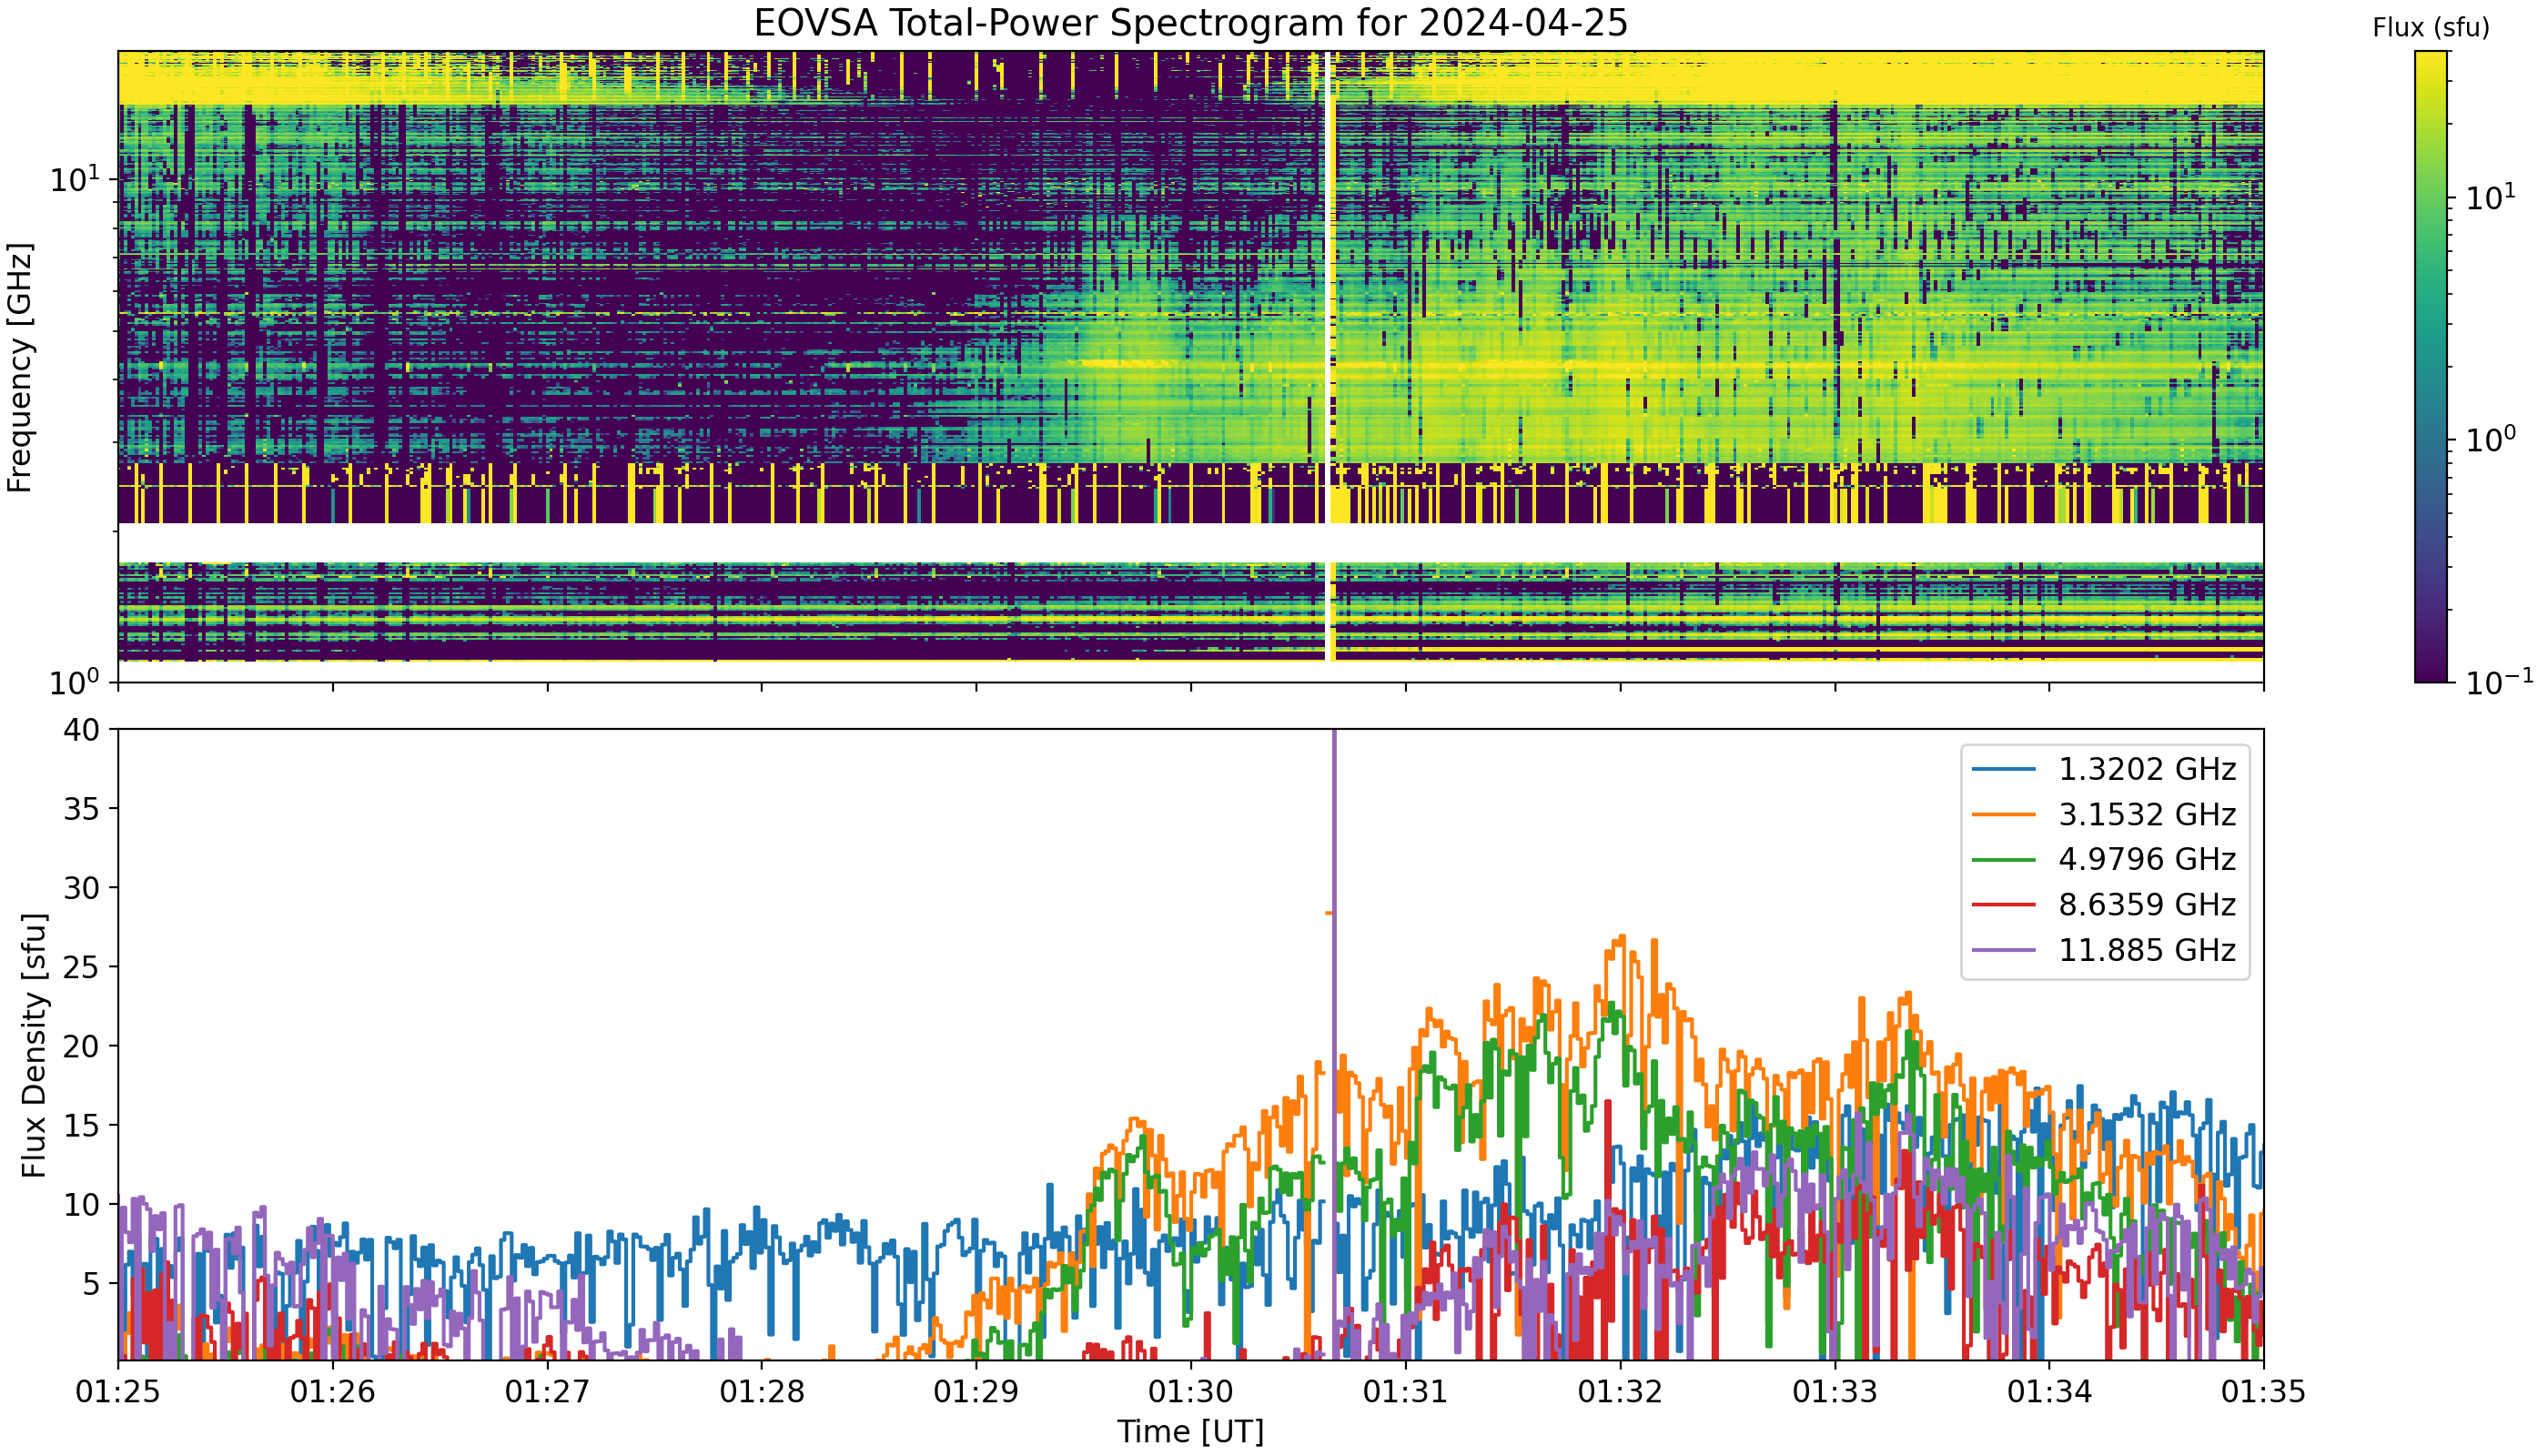Viewport: 2548px width, 1456px height.
Task: Click the 01:32 tick label on time axis
Action: (1620, 1392)
